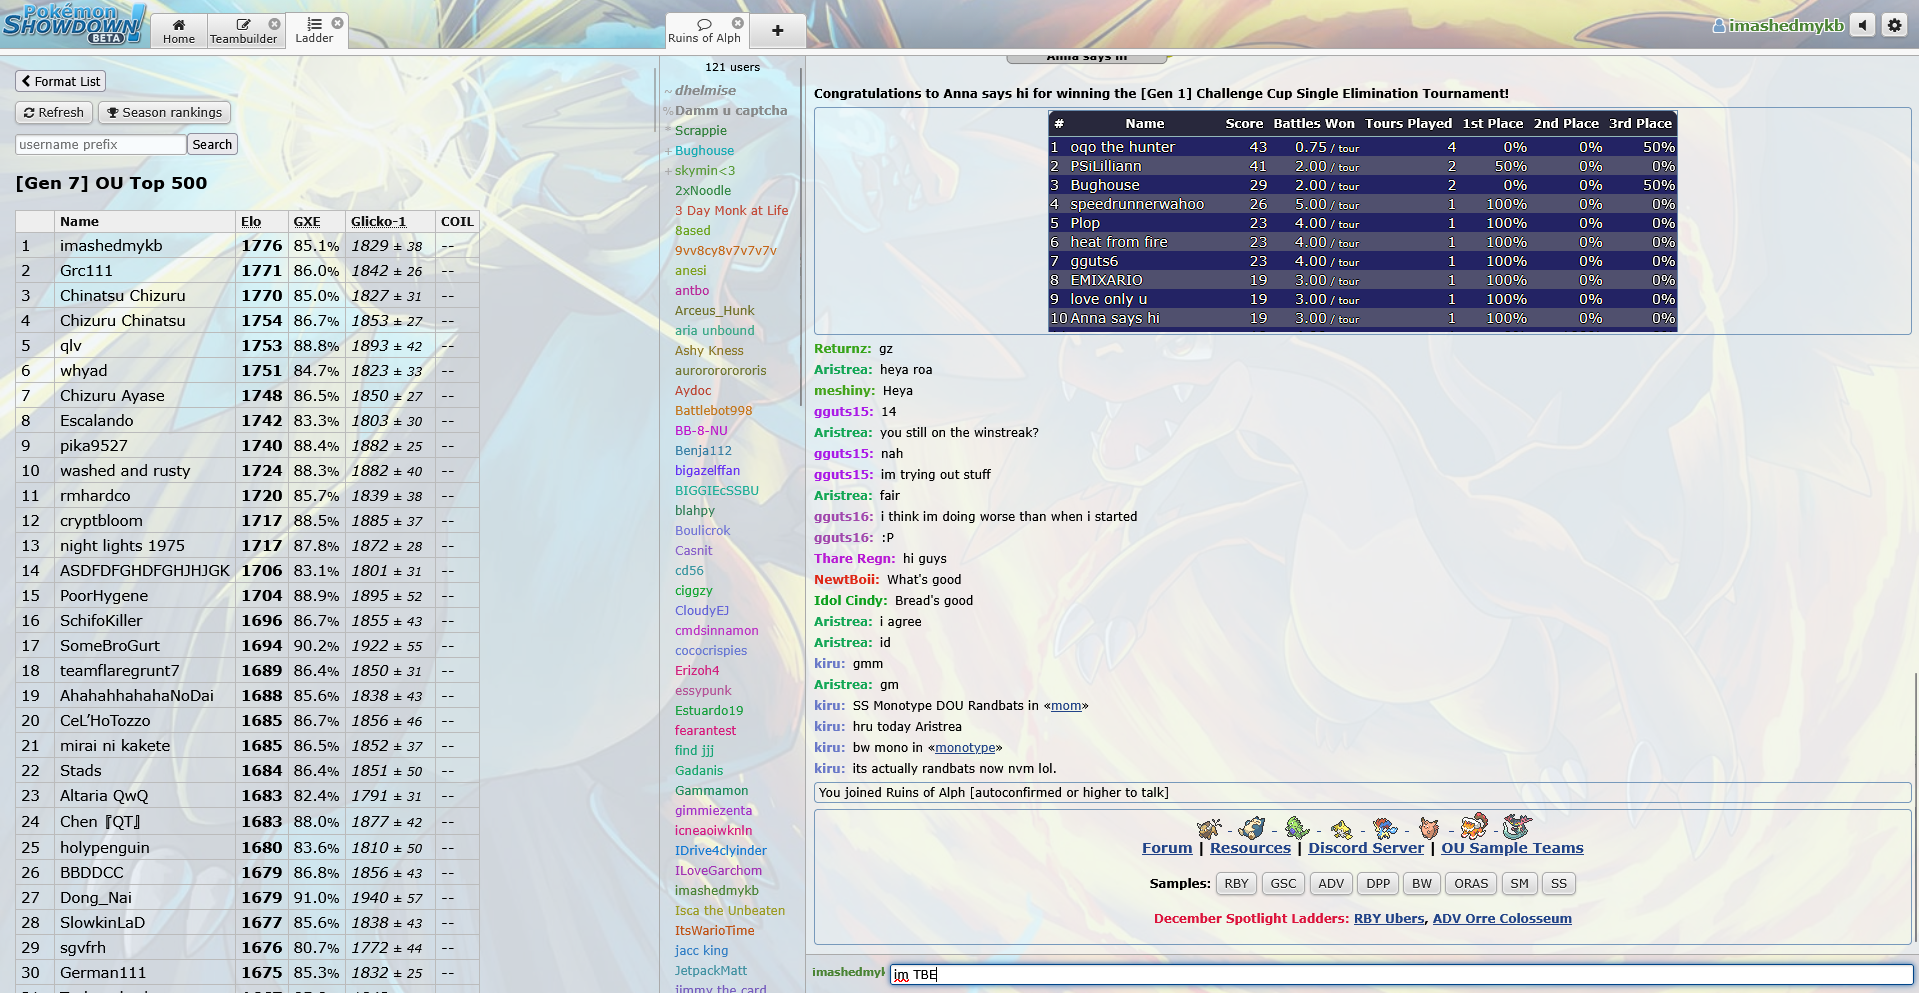Screen dimensions: 1919x993
Task: Click the Pokémon Showdown logo
Action: point(73,23)
